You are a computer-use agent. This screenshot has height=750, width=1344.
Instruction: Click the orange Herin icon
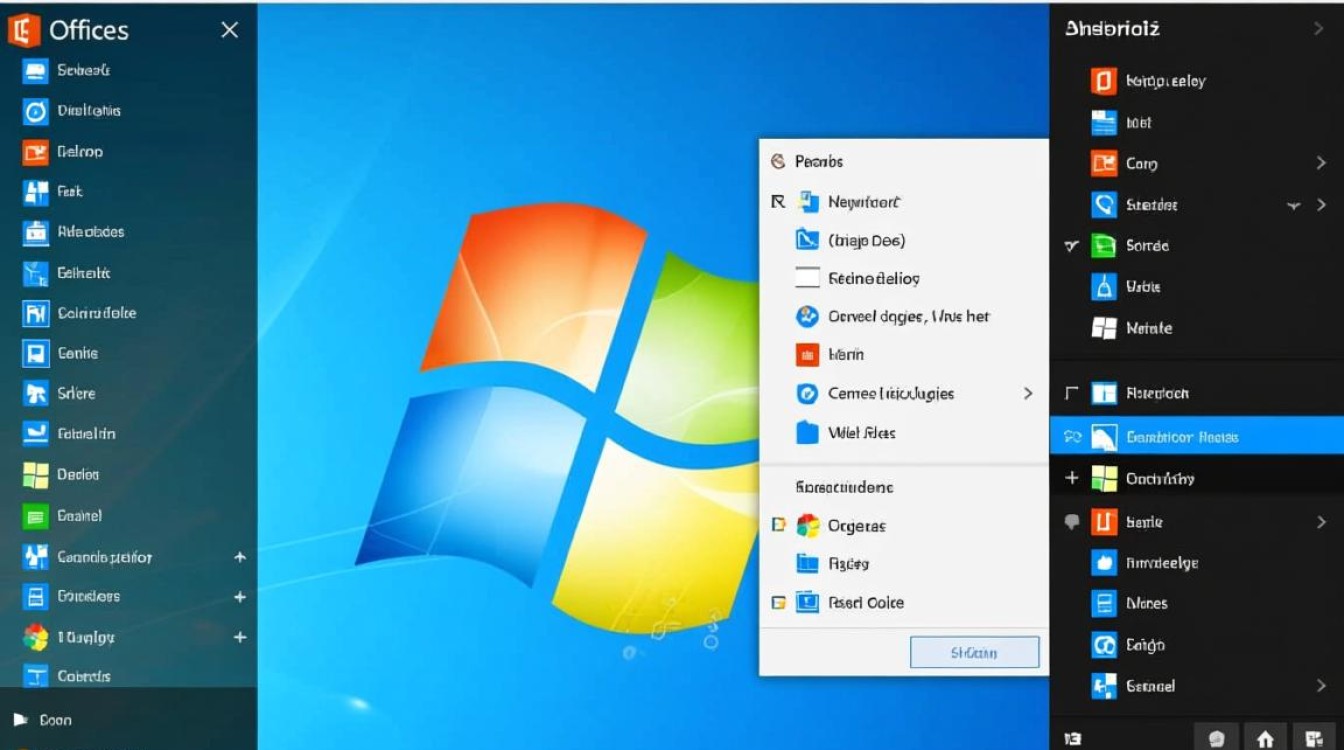point(807,355)
